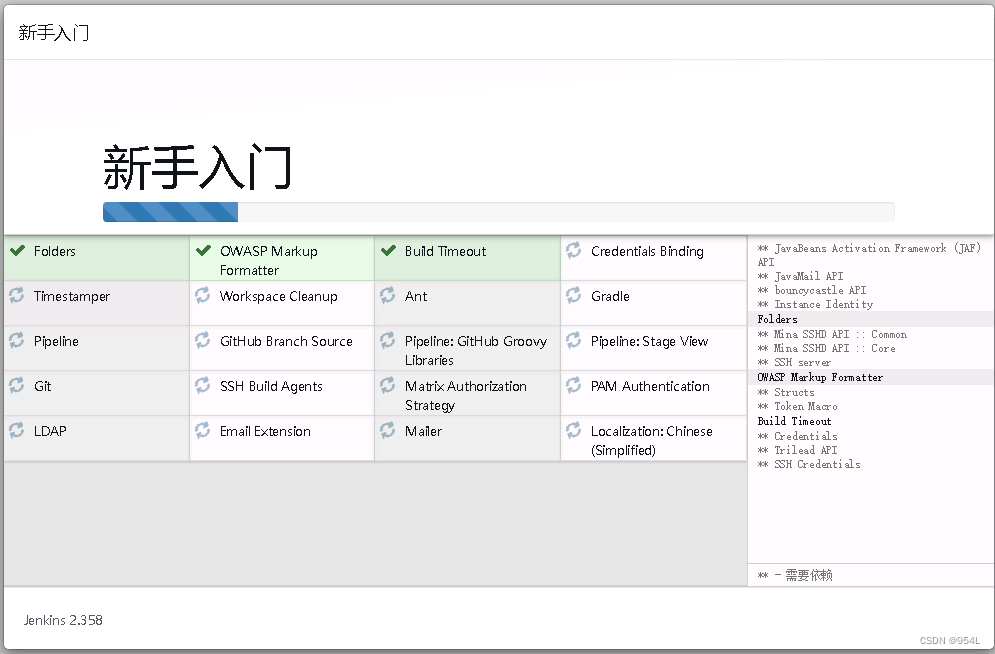Viewport: 995px width, 654px height.
Task: Select the Pipeline: Stage View plugin cell
Action: [649, 341]
